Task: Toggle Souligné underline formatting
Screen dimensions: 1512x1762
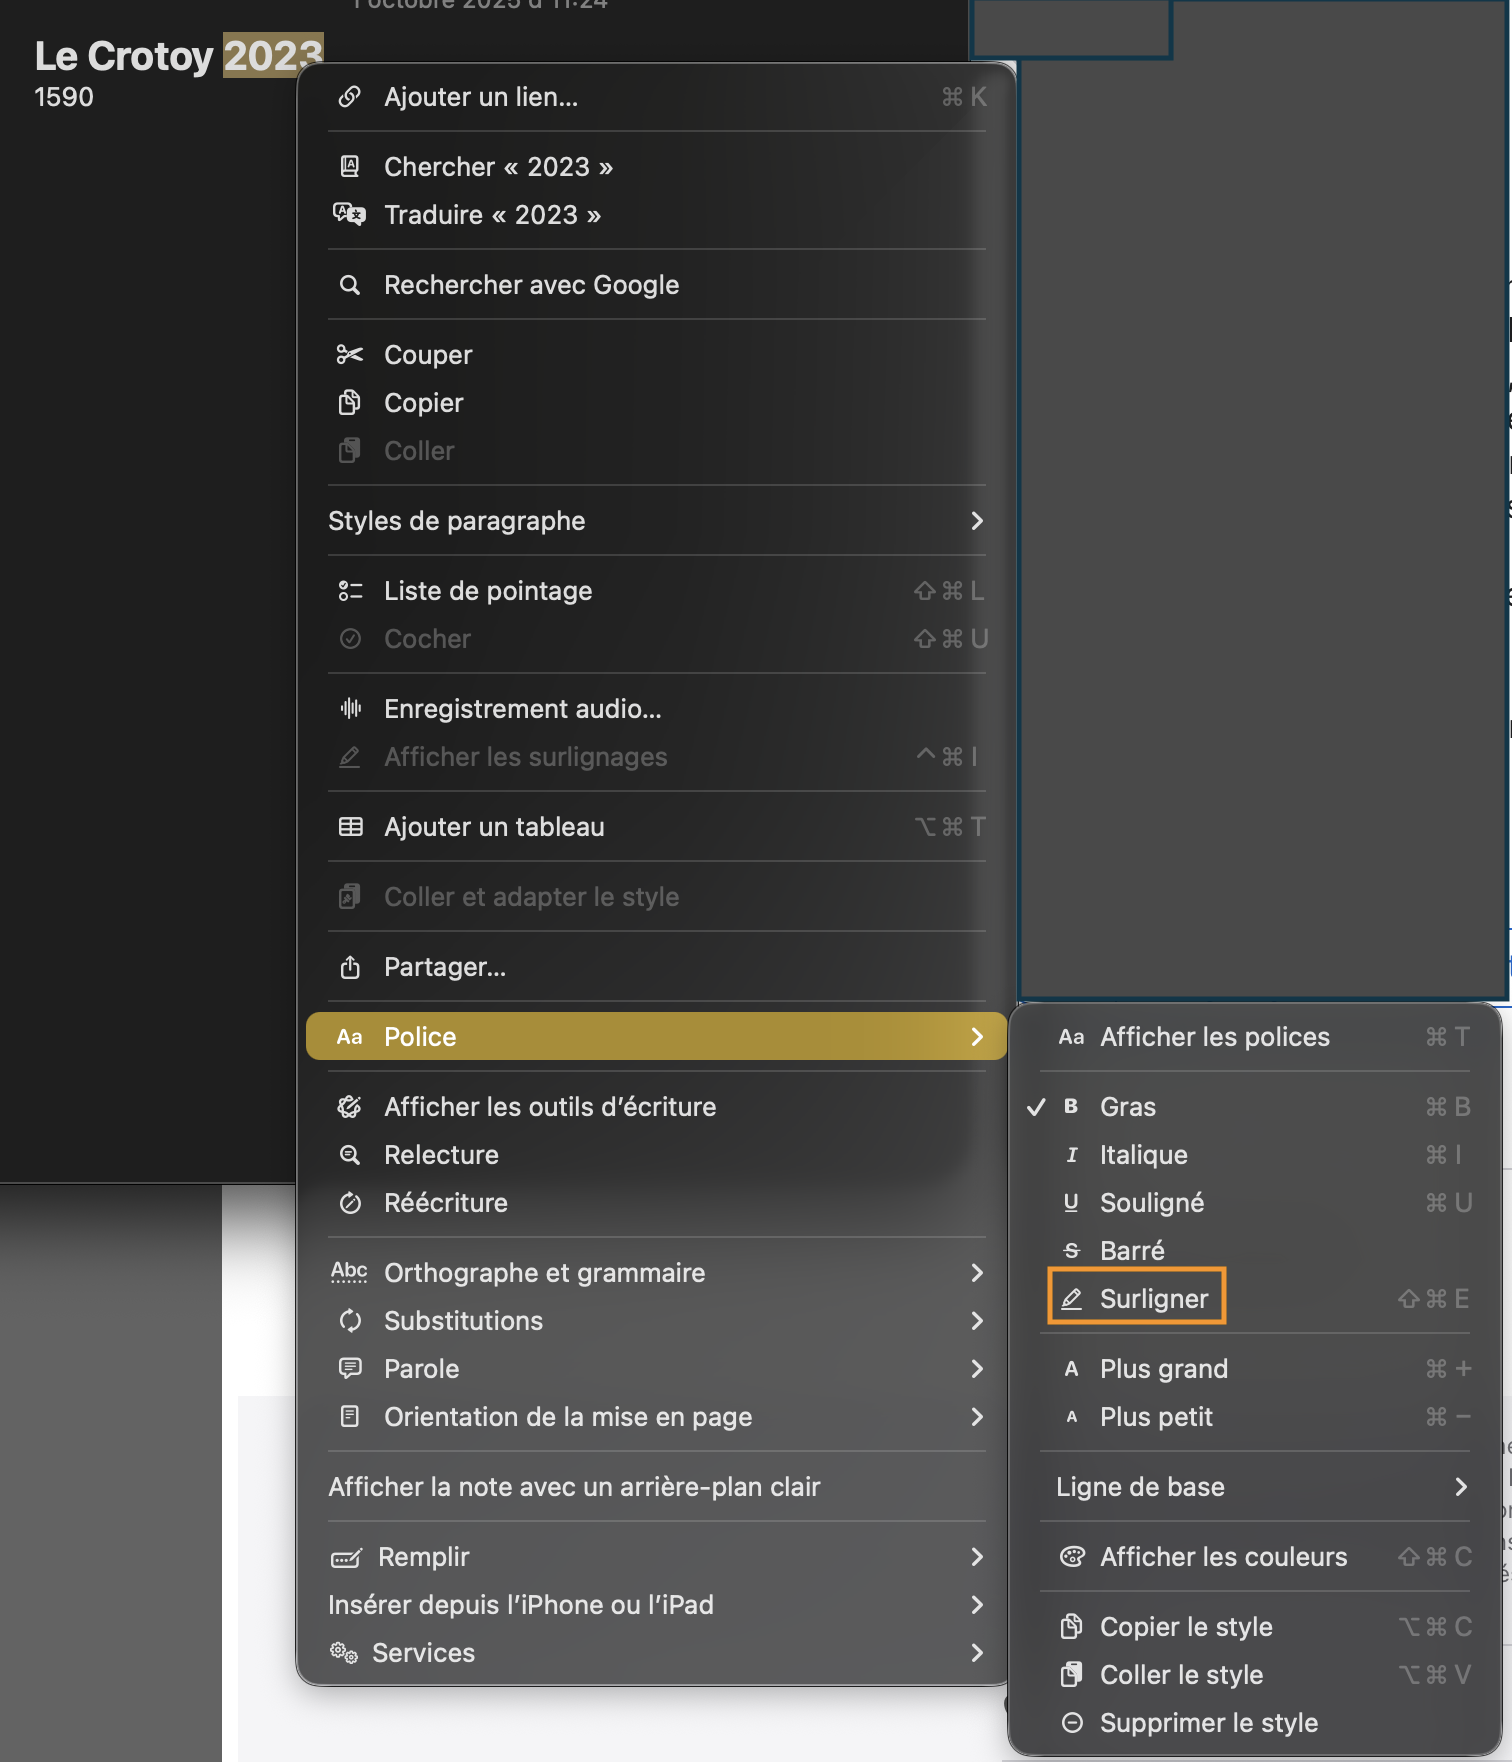Action: pyautogui.click(x=1151, y=1203)
